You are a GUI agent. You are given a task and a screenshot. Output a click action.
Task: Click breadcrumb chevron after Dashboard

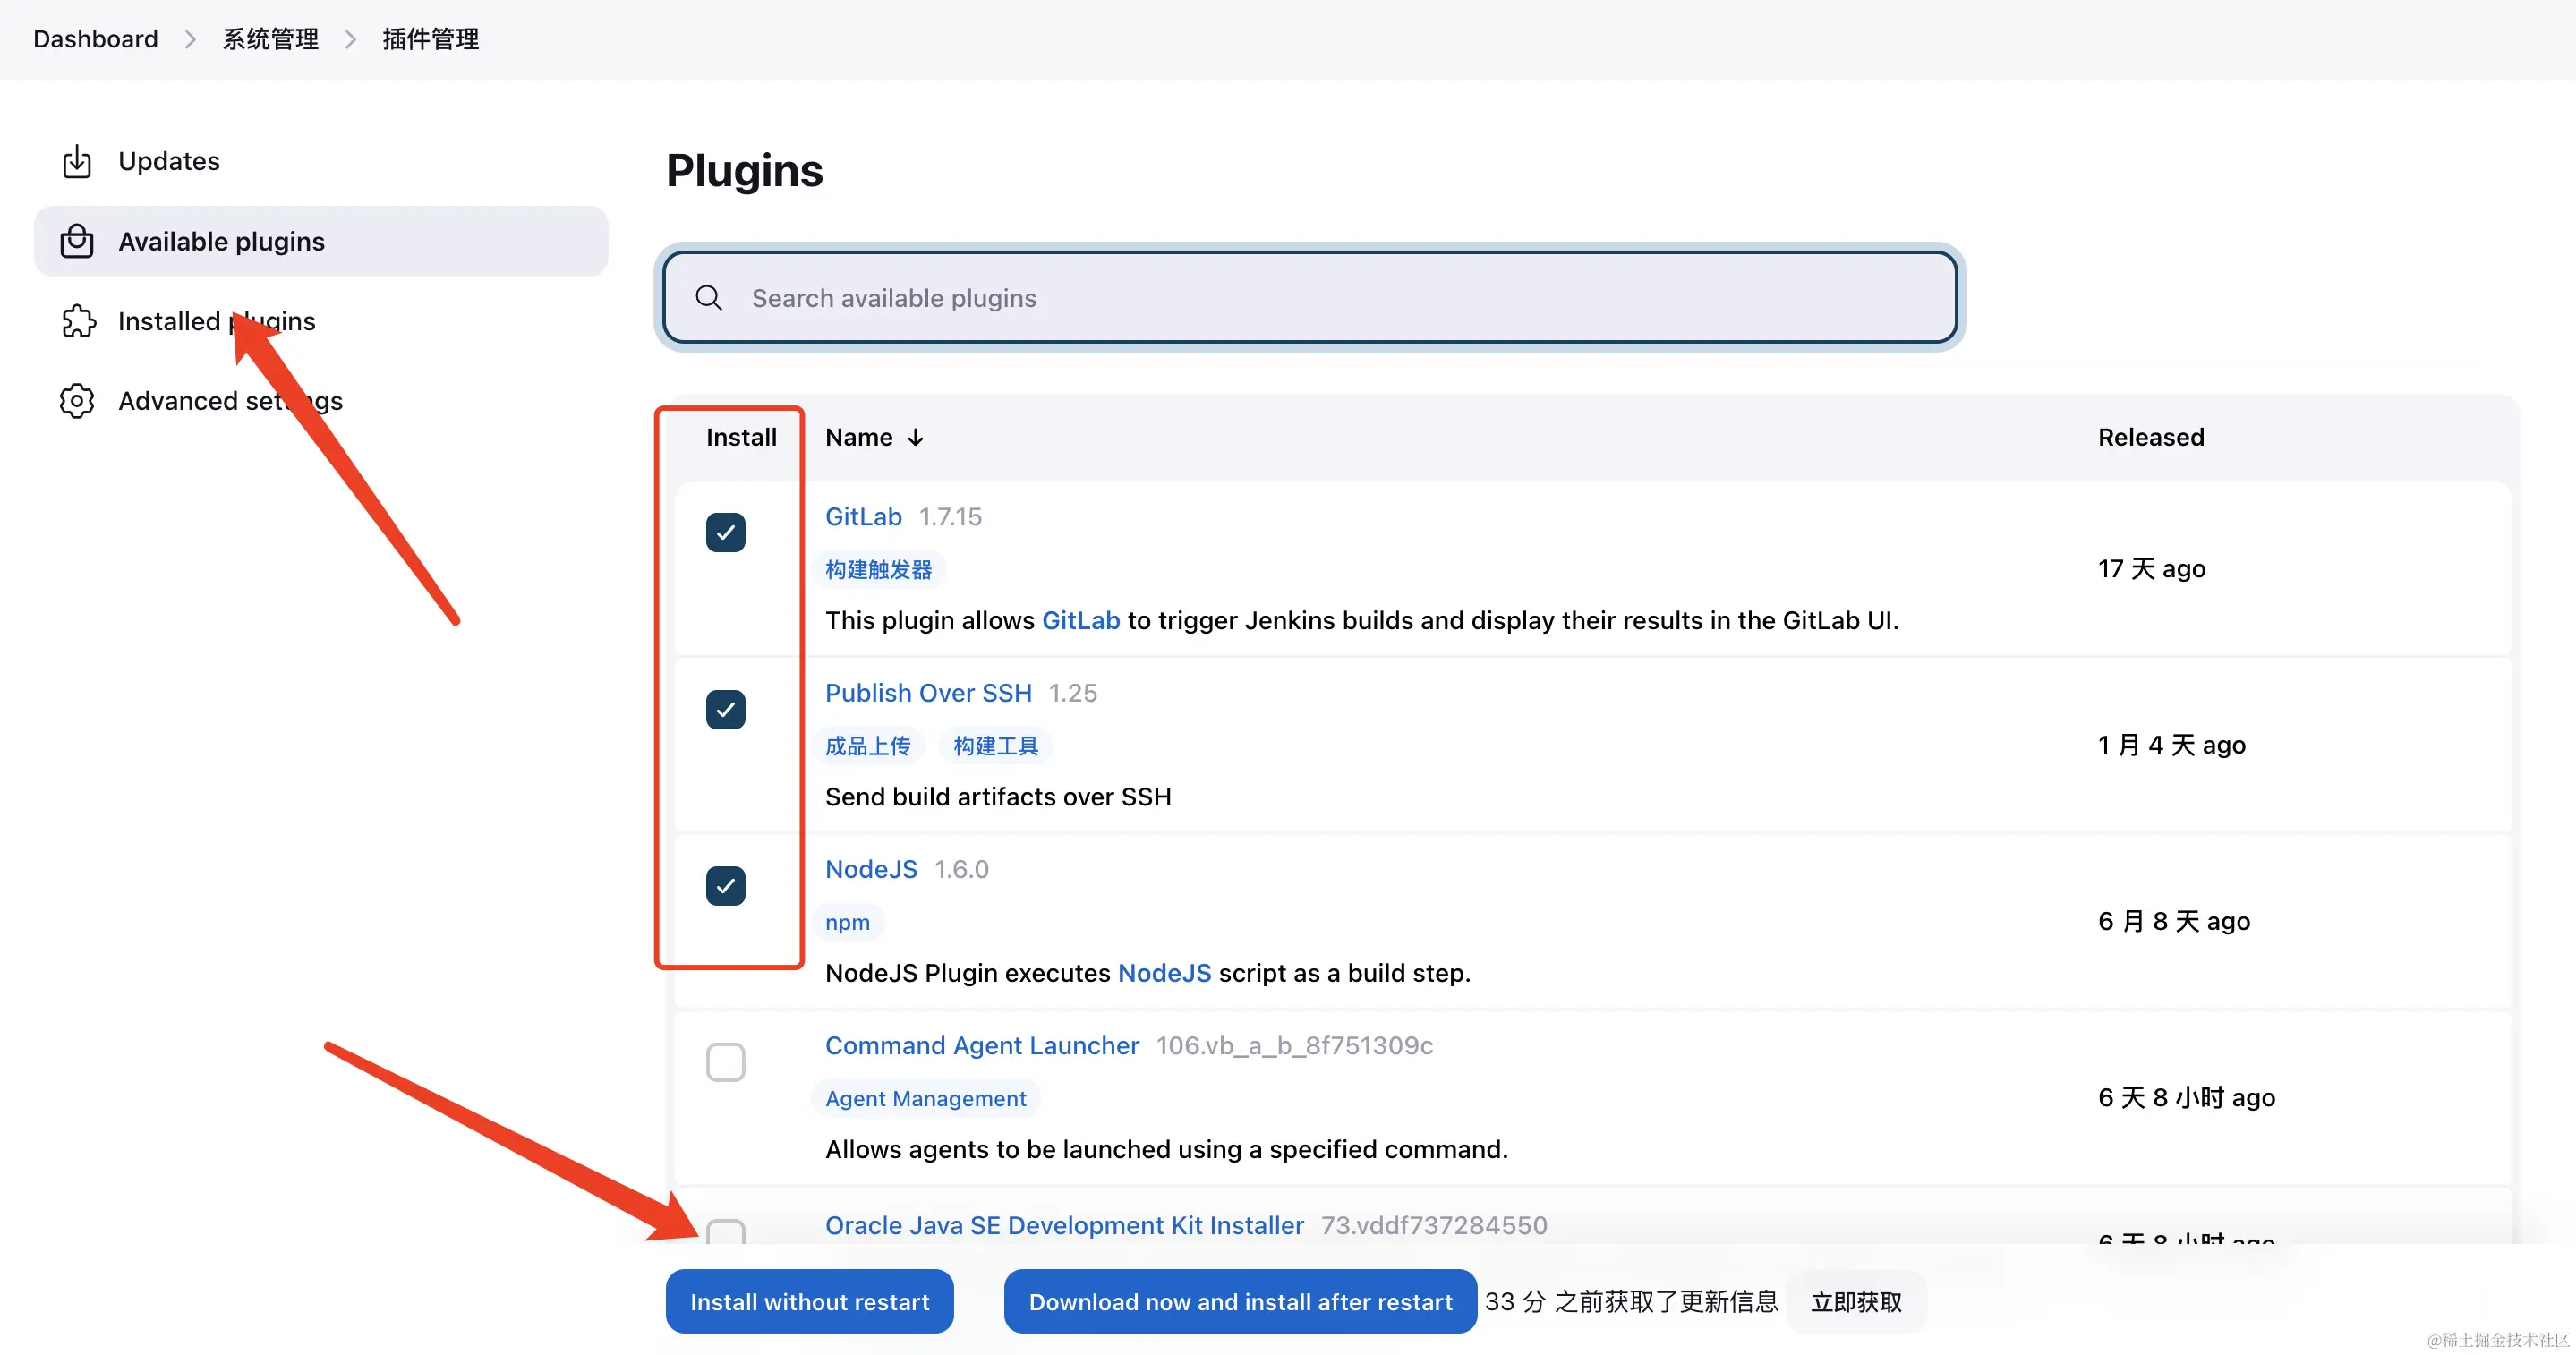(x=190, y=39)
